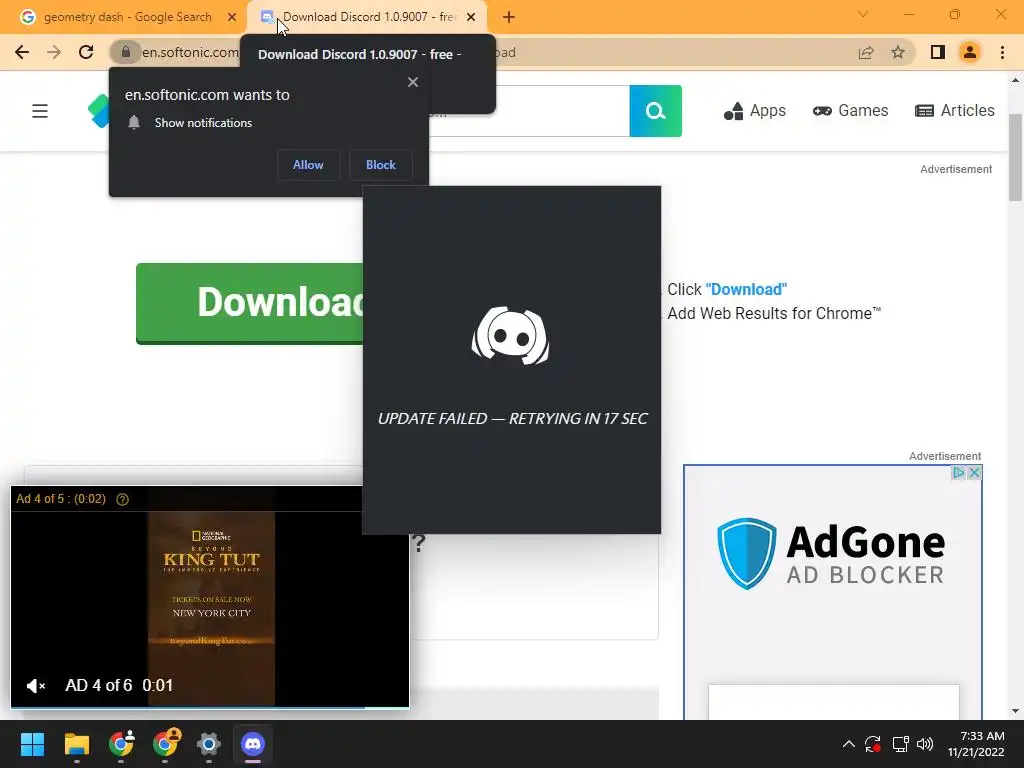
Task: Open the first Chrome taskbar icon
Action: [121, 744]
